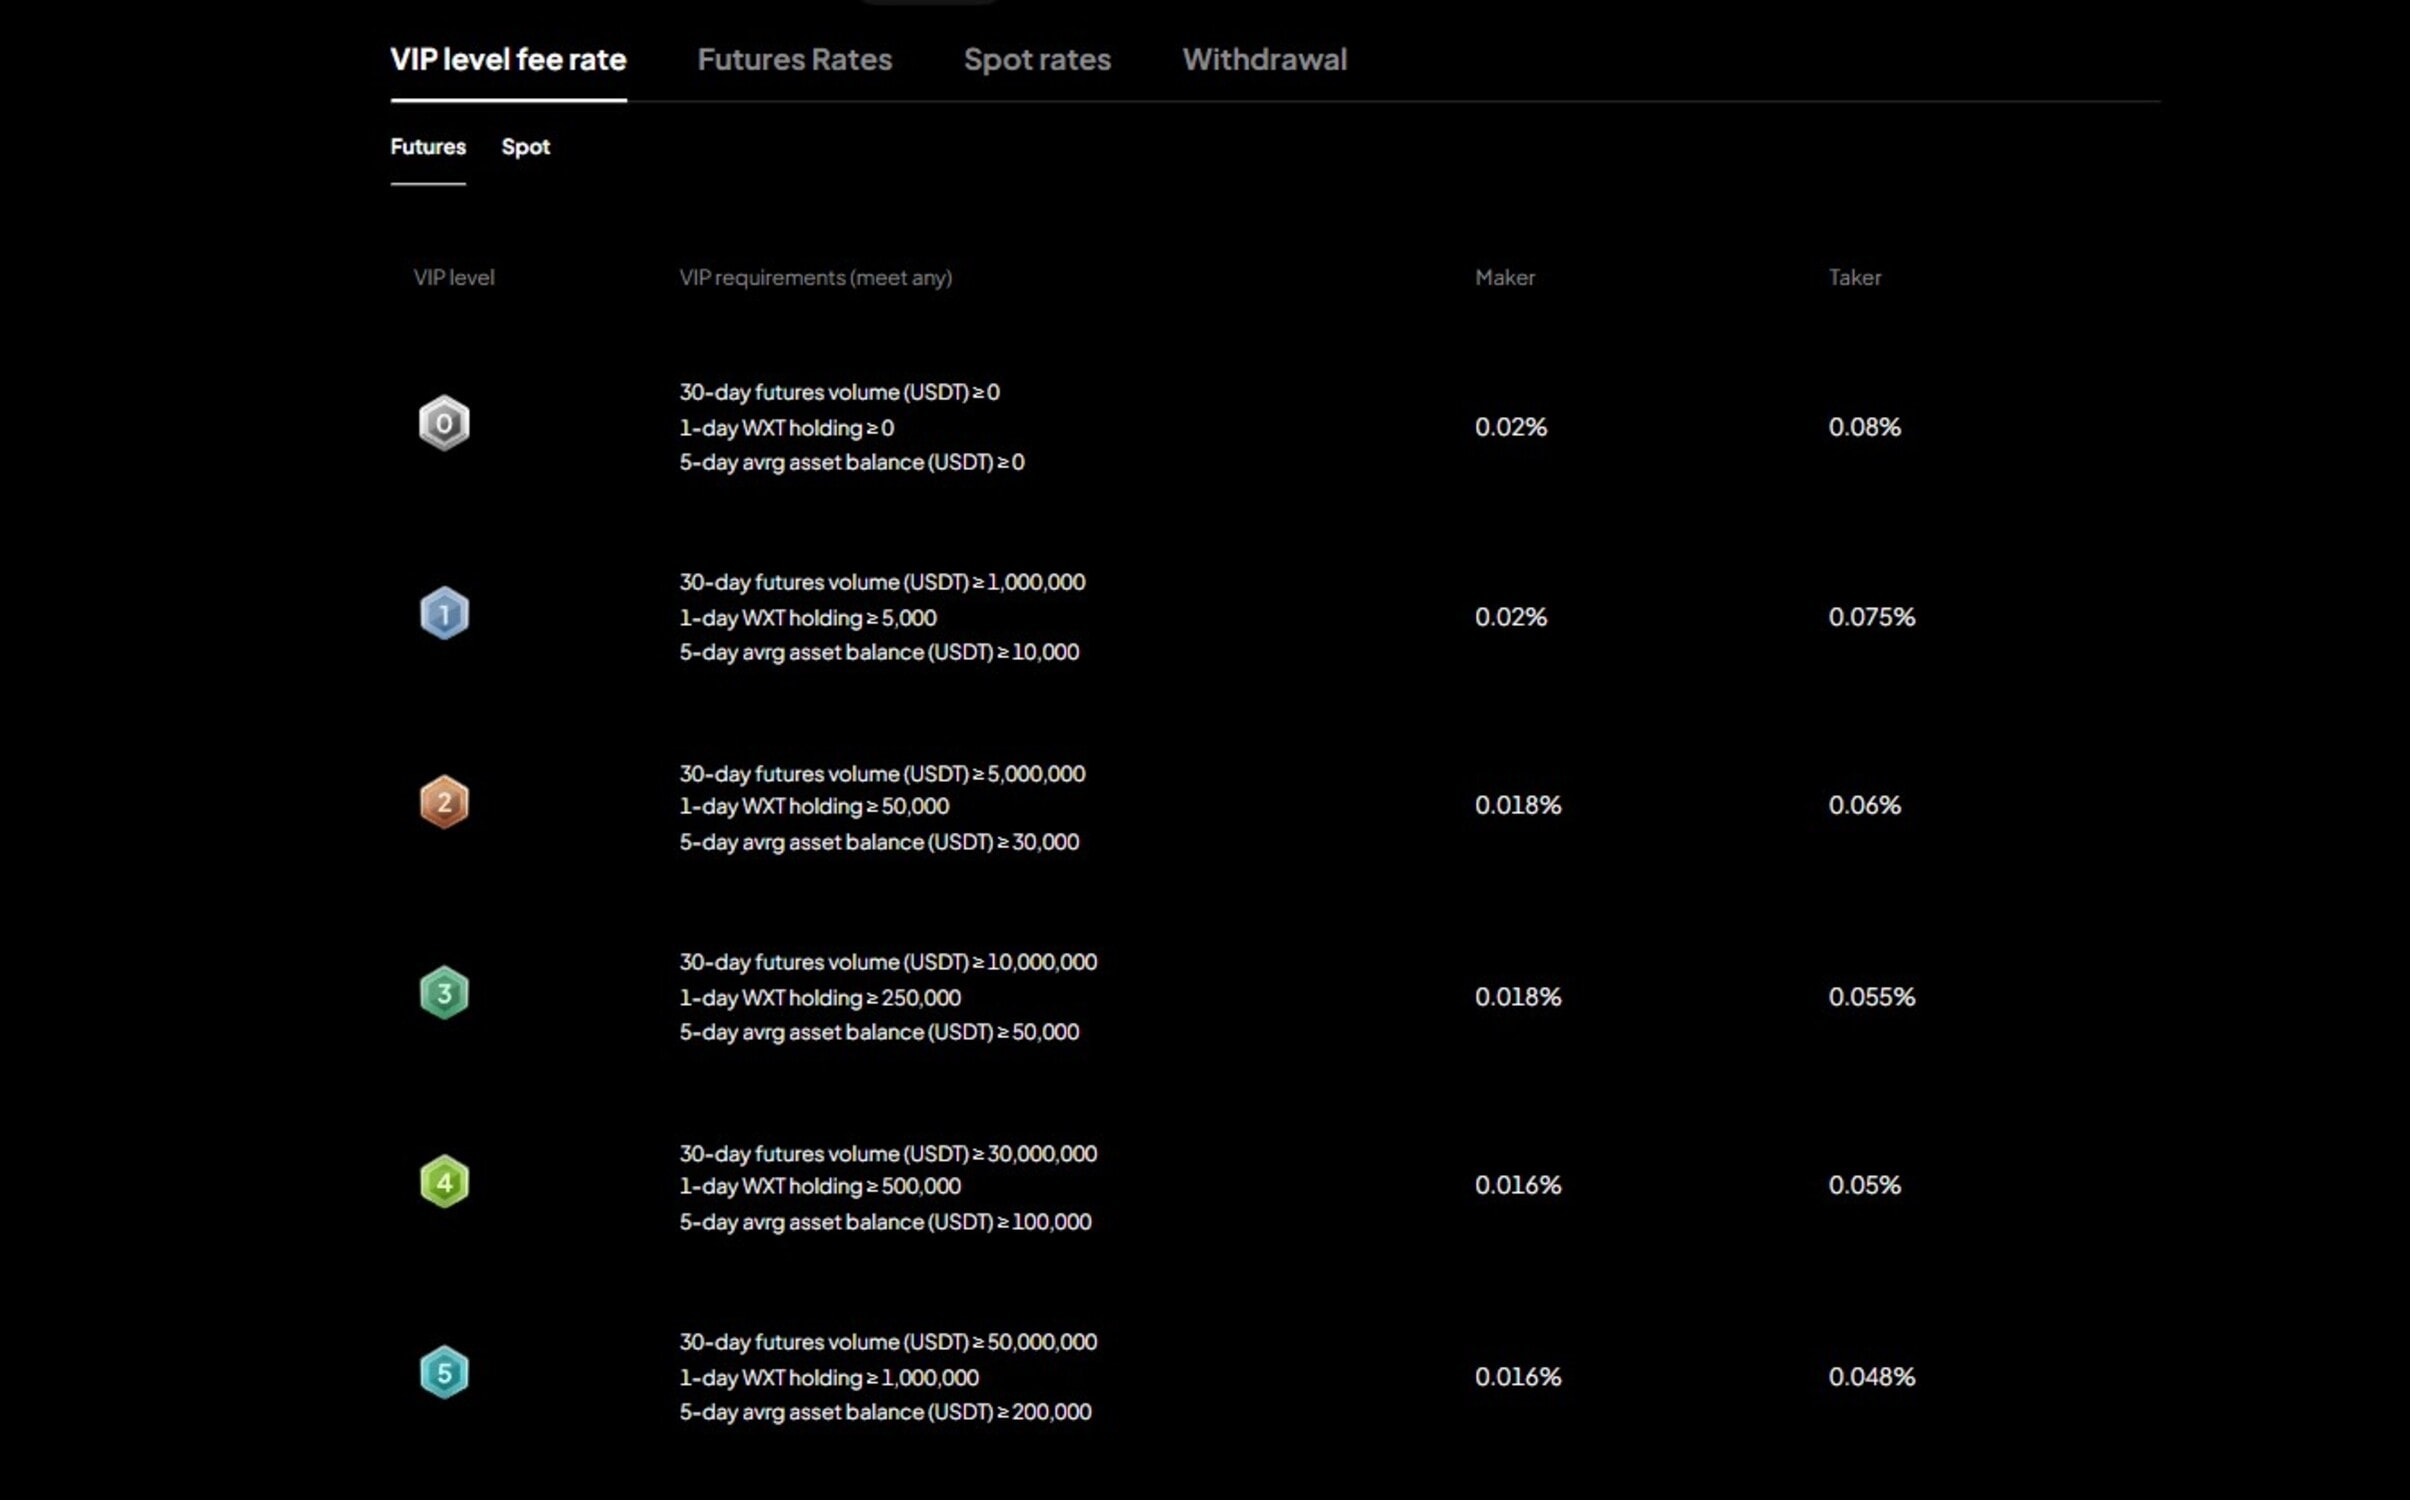Click the gray VIP 0 hexagon badge

[444, 423]
